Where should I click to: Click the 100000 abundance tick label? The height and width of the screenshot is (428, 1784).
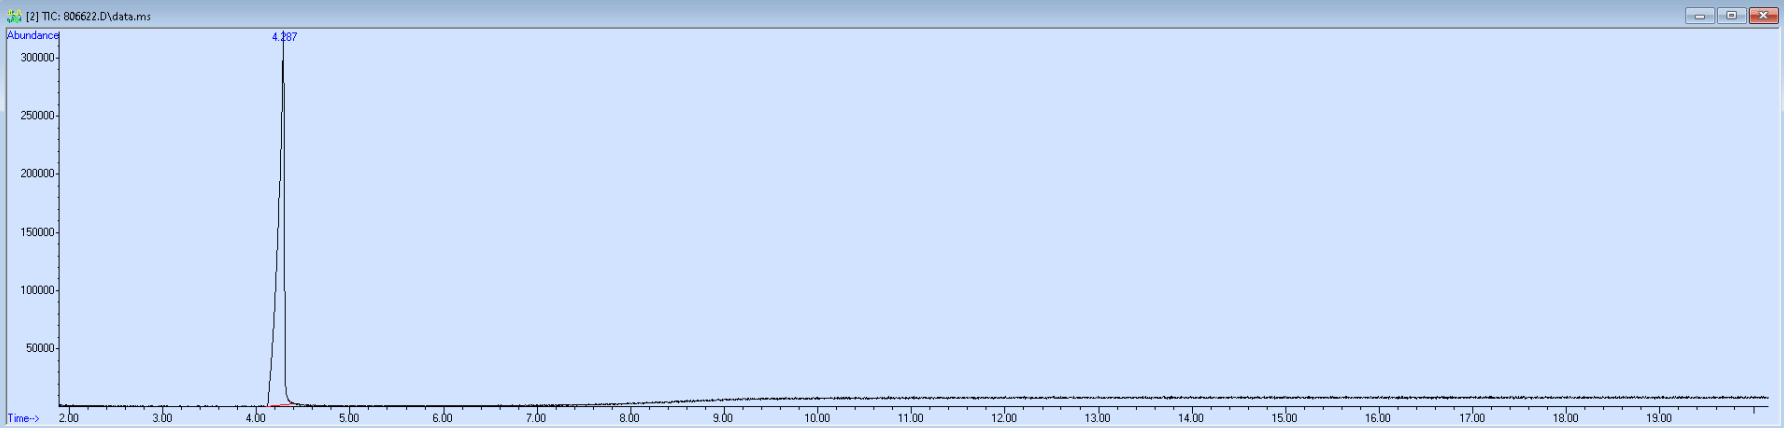click(x=37, y=290)
